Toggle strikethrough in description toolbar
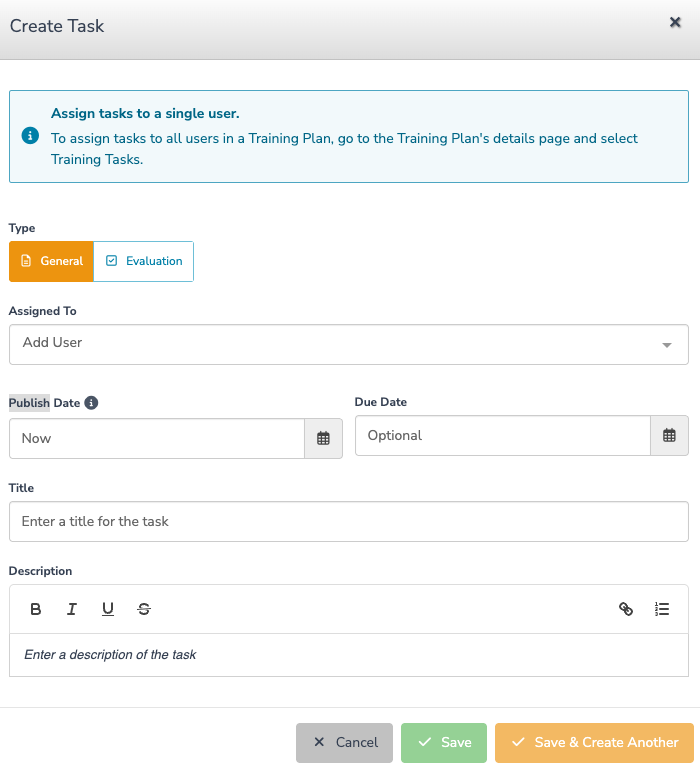Viewport: 700px width, 770px height. (x=144, y=609)
